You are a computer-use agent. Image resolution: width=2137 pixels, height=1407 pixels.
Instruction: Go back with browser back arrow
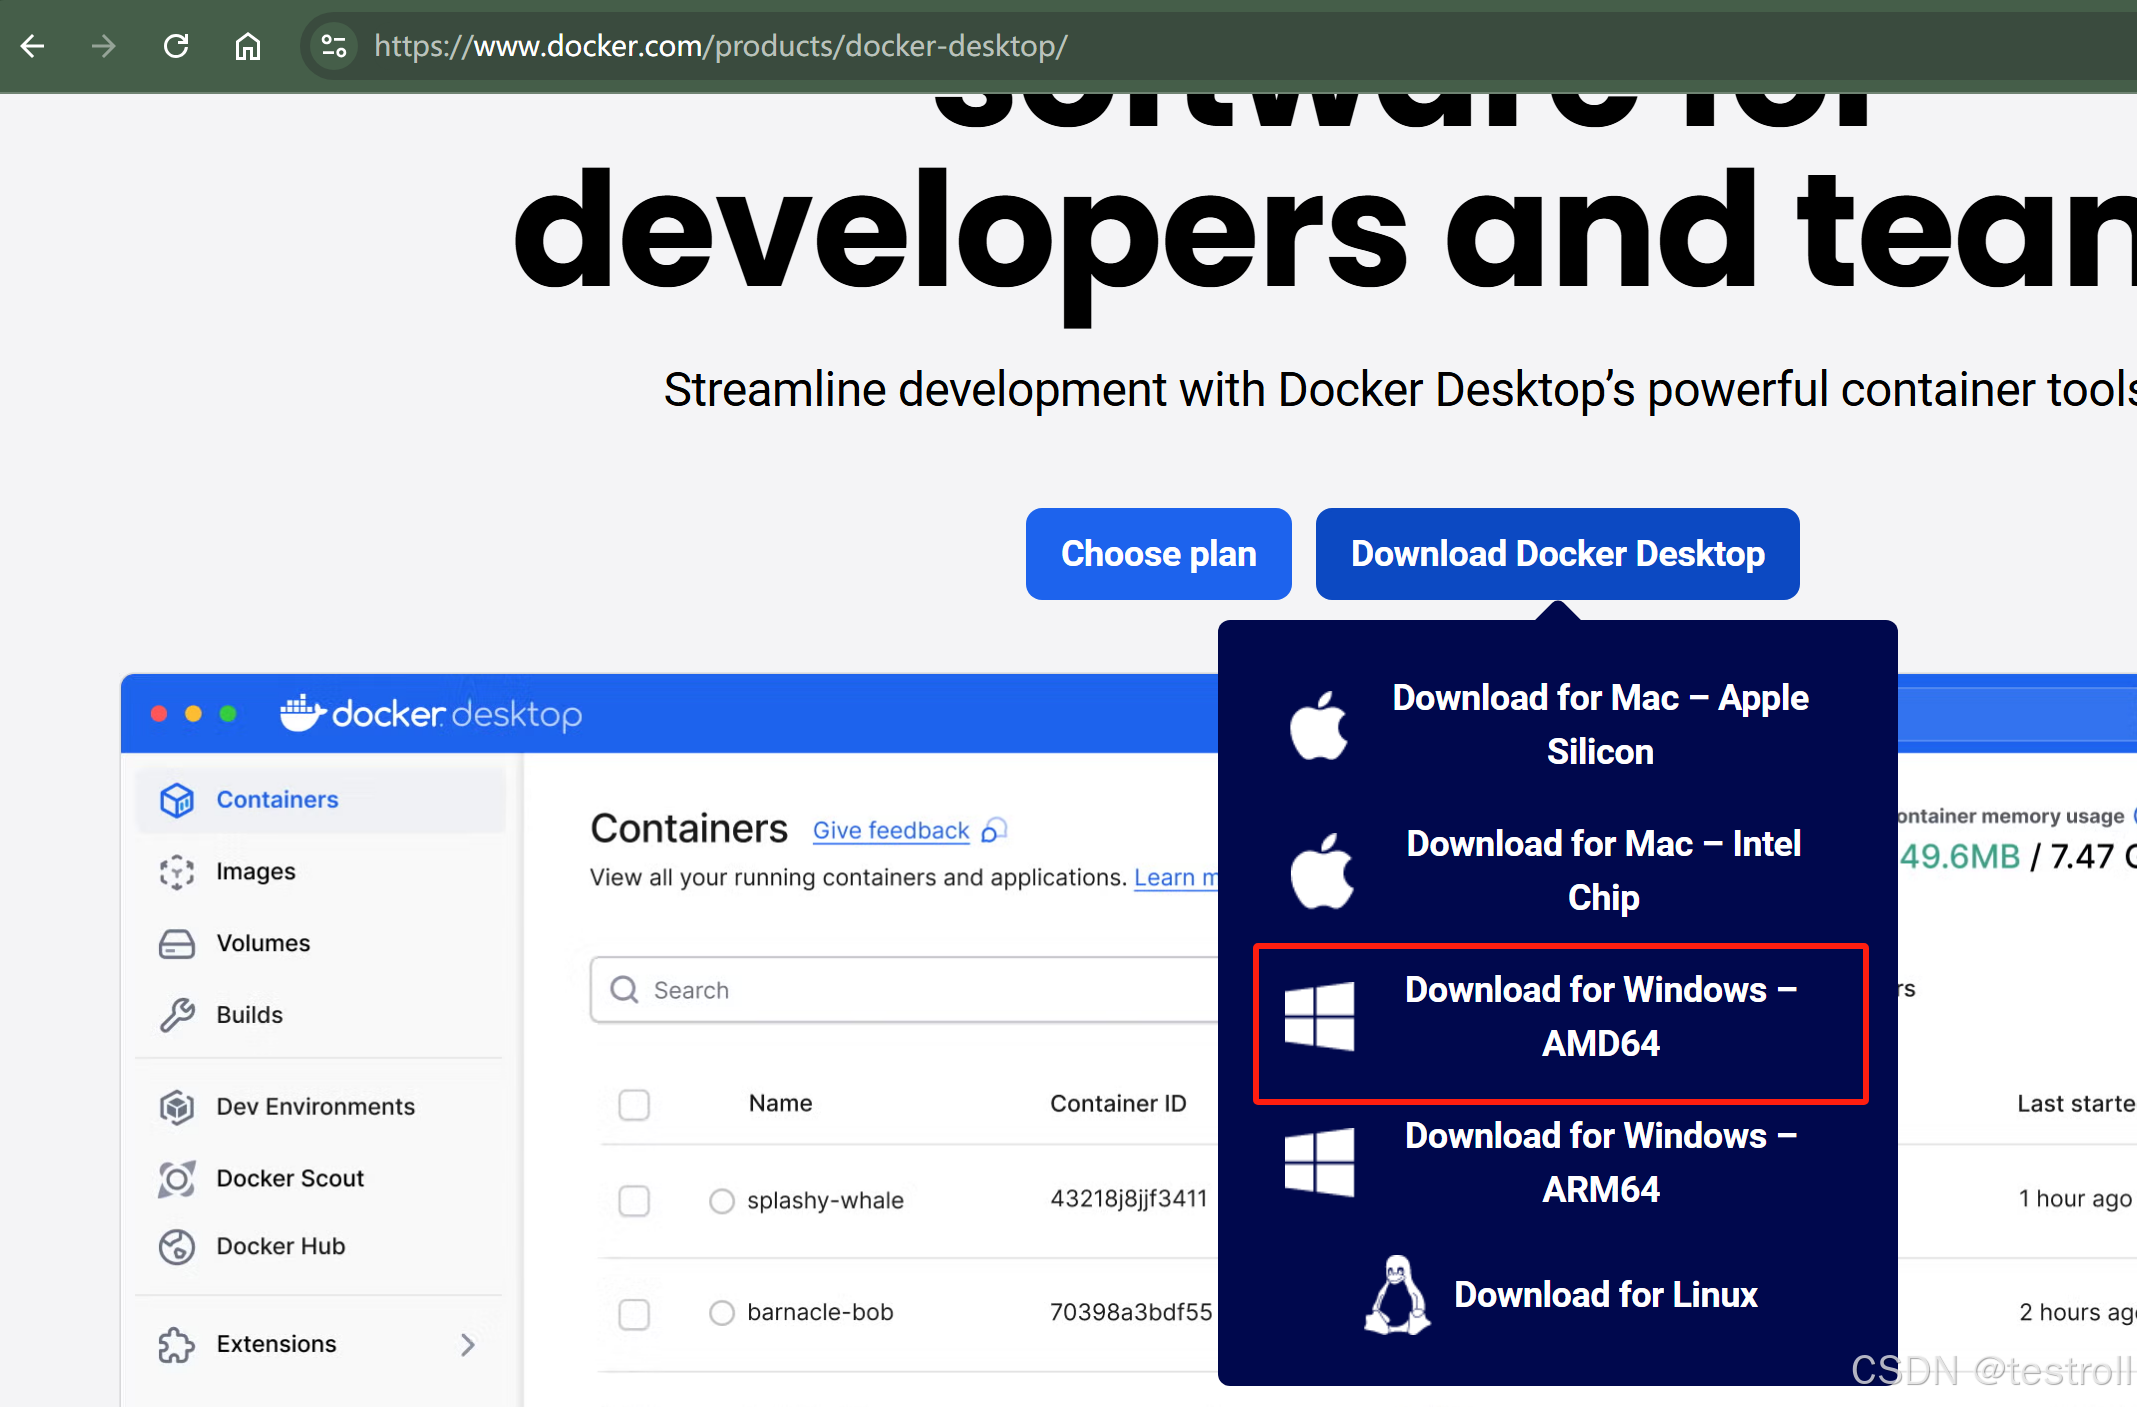tap(33, 46)
